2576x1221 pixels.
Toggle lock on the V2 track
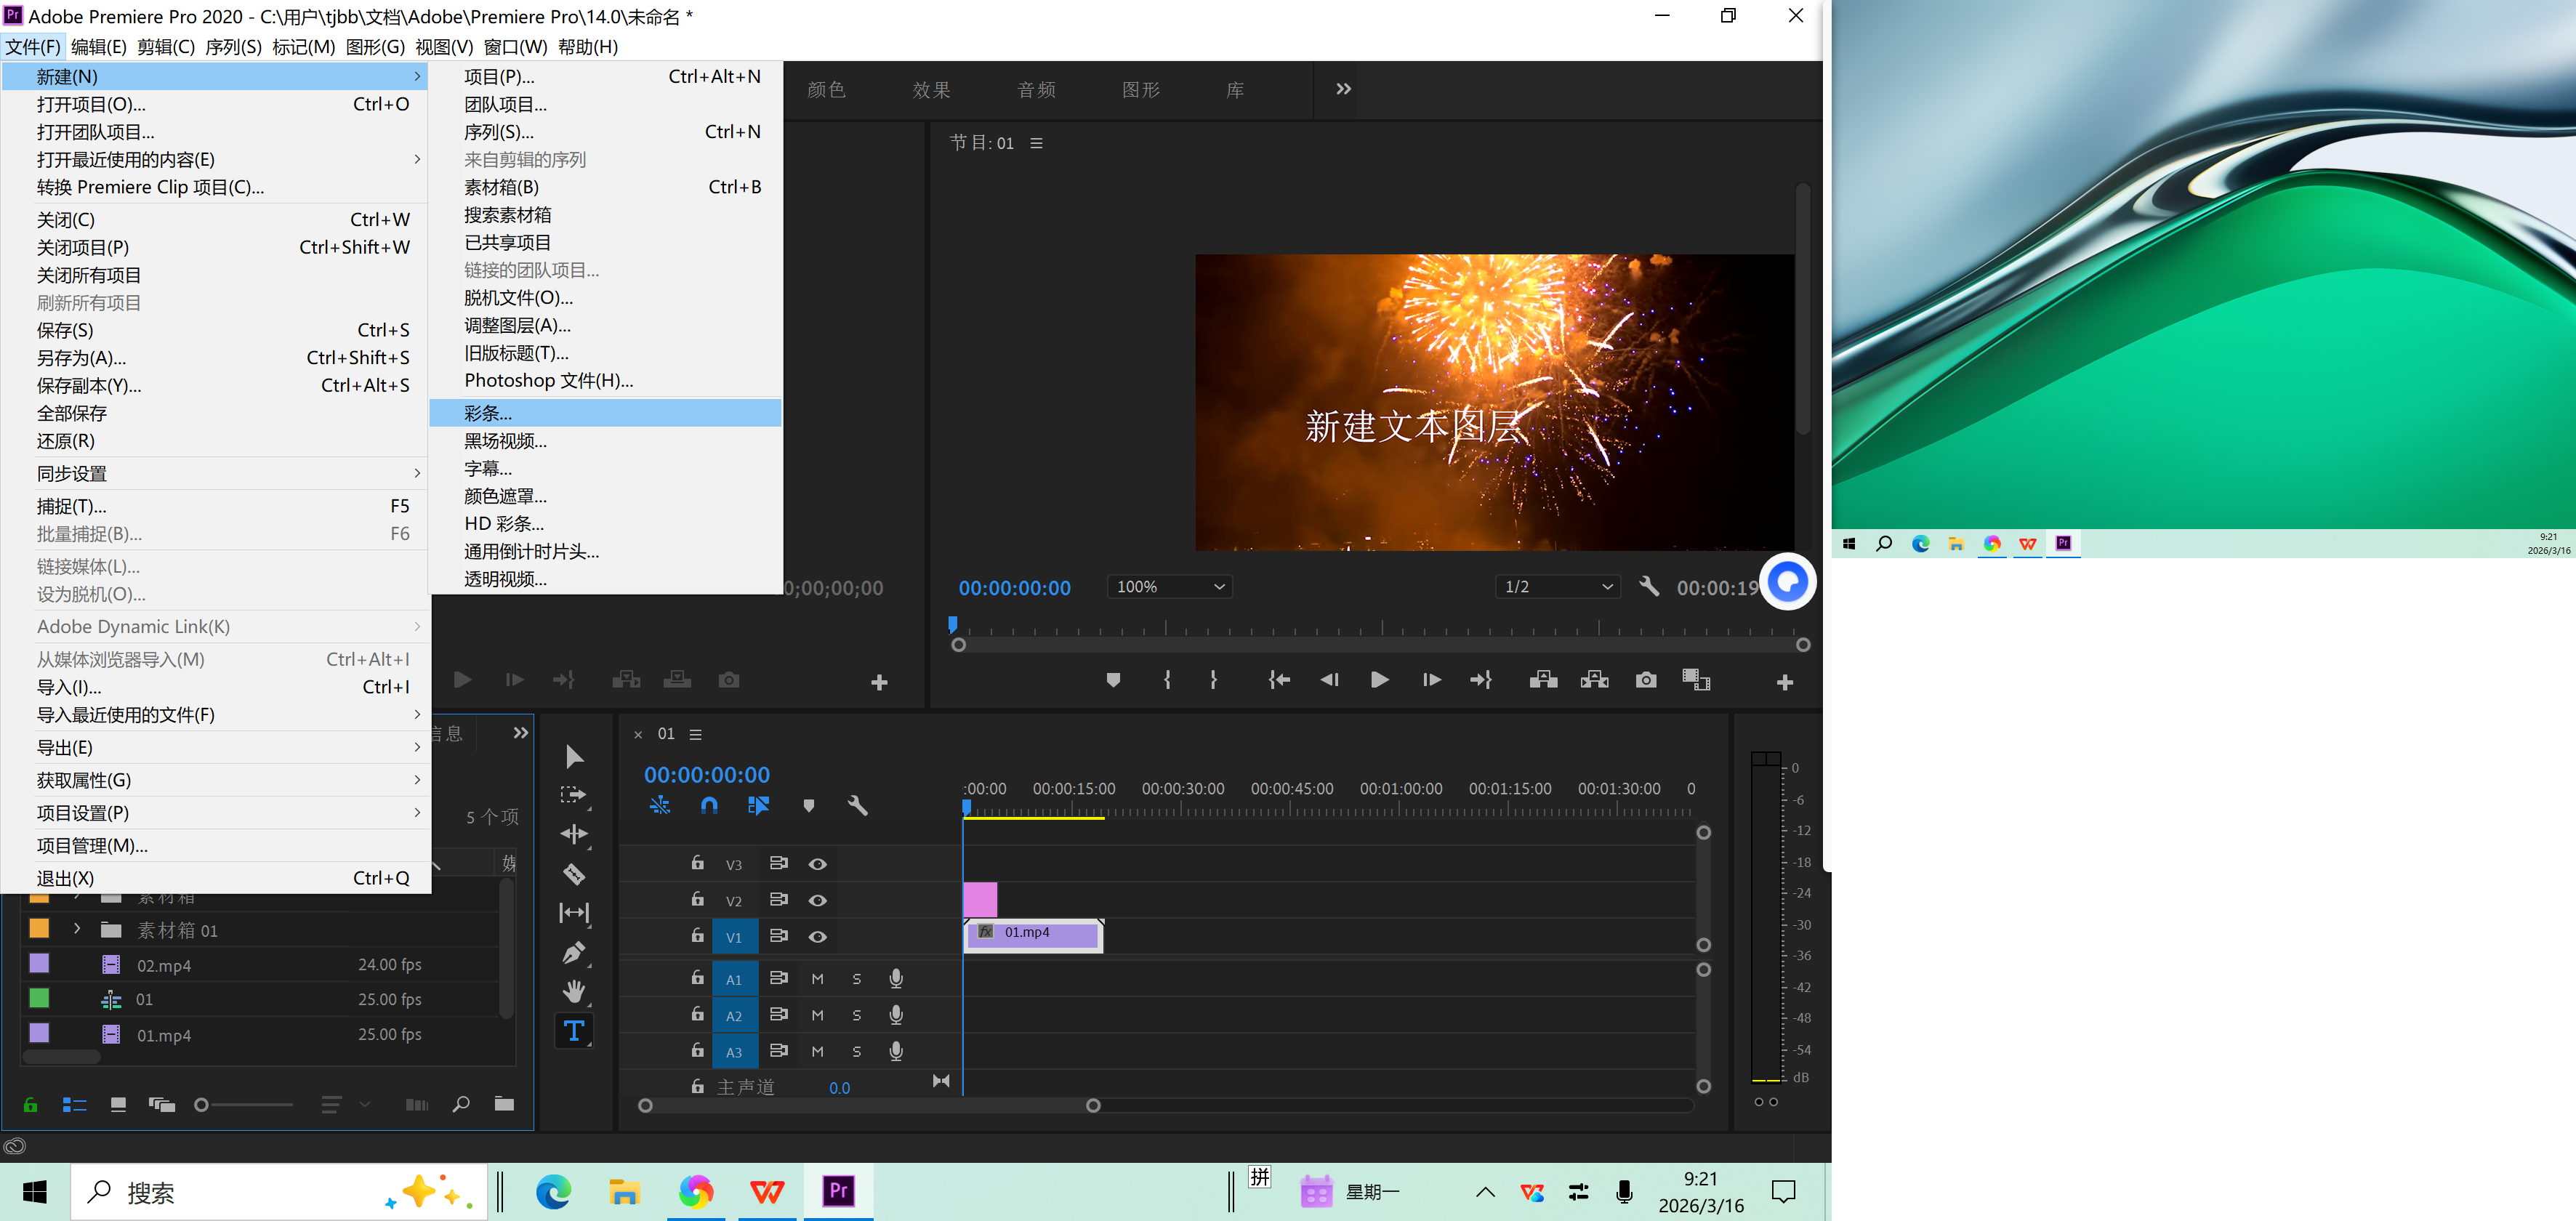[698, 900]
